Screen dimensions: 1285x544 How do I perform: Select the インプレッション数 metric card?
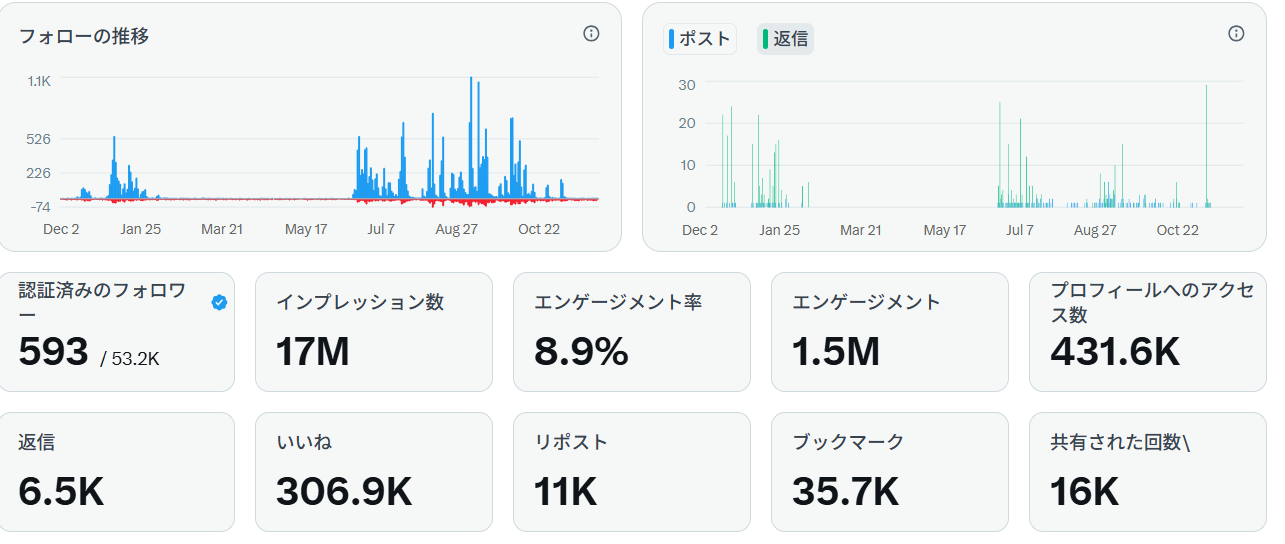373,332
